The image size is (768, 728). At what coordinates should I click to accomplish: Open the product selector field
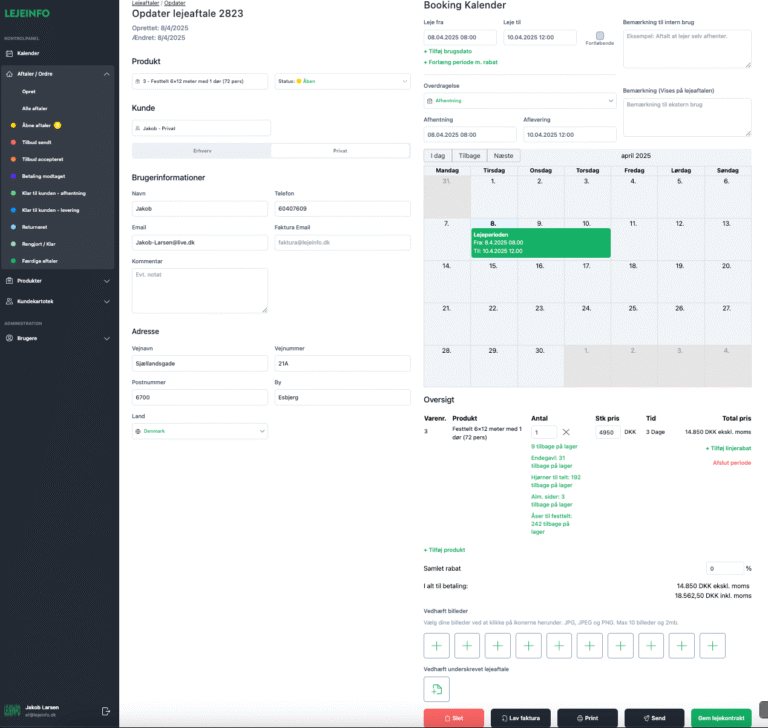pyautogui.click(x=200, y=81)
